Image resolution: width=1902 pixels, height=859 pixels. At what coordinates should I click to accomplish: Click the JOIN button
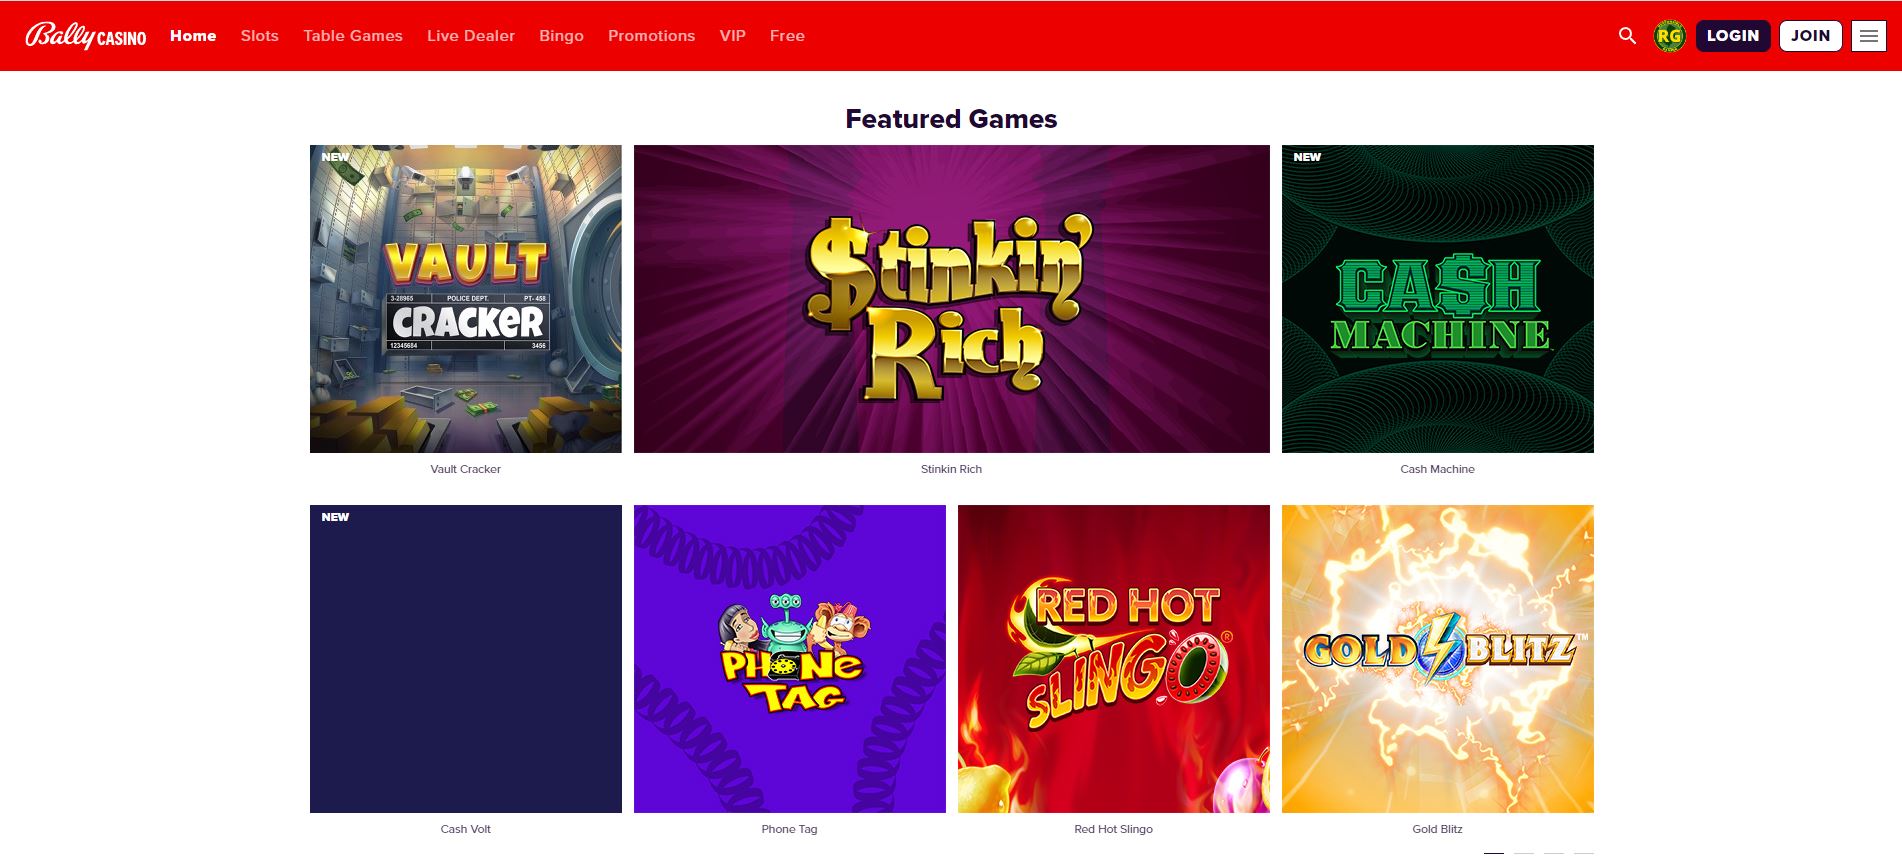1810,36
